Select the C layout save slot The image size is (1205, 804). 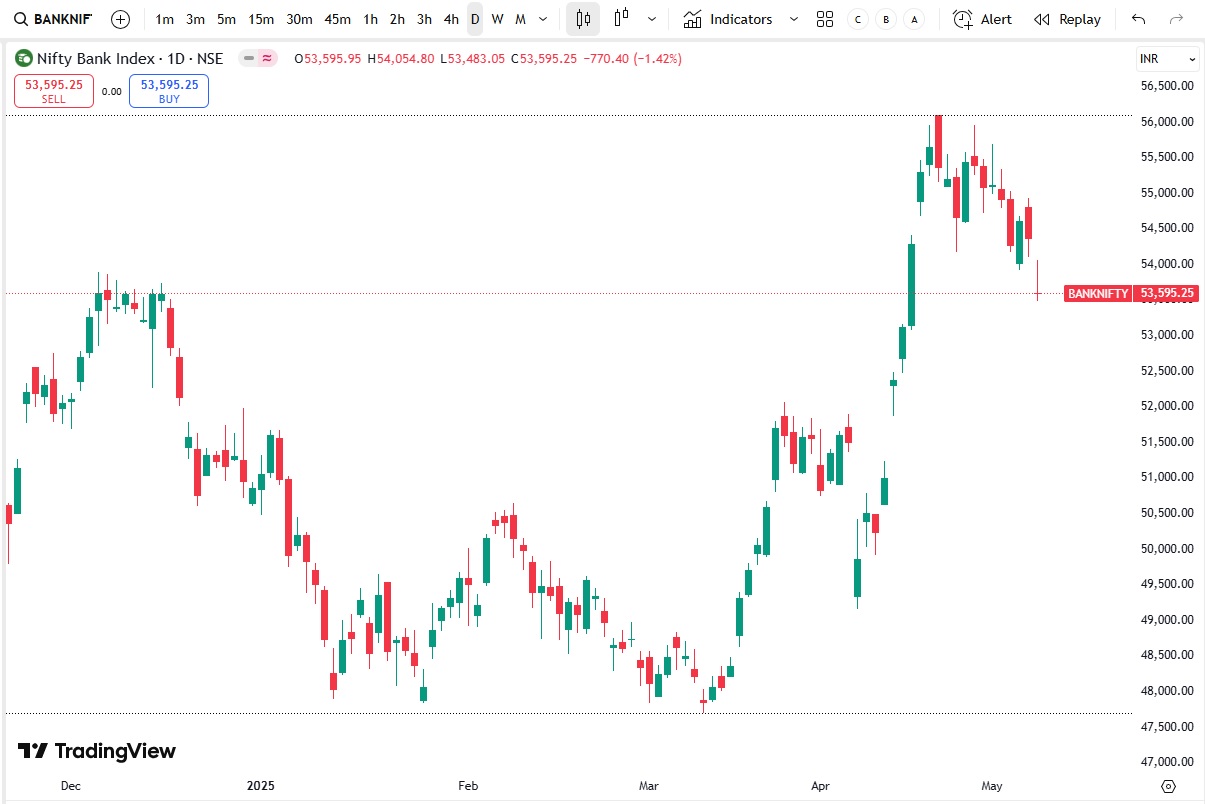point(857,19)
